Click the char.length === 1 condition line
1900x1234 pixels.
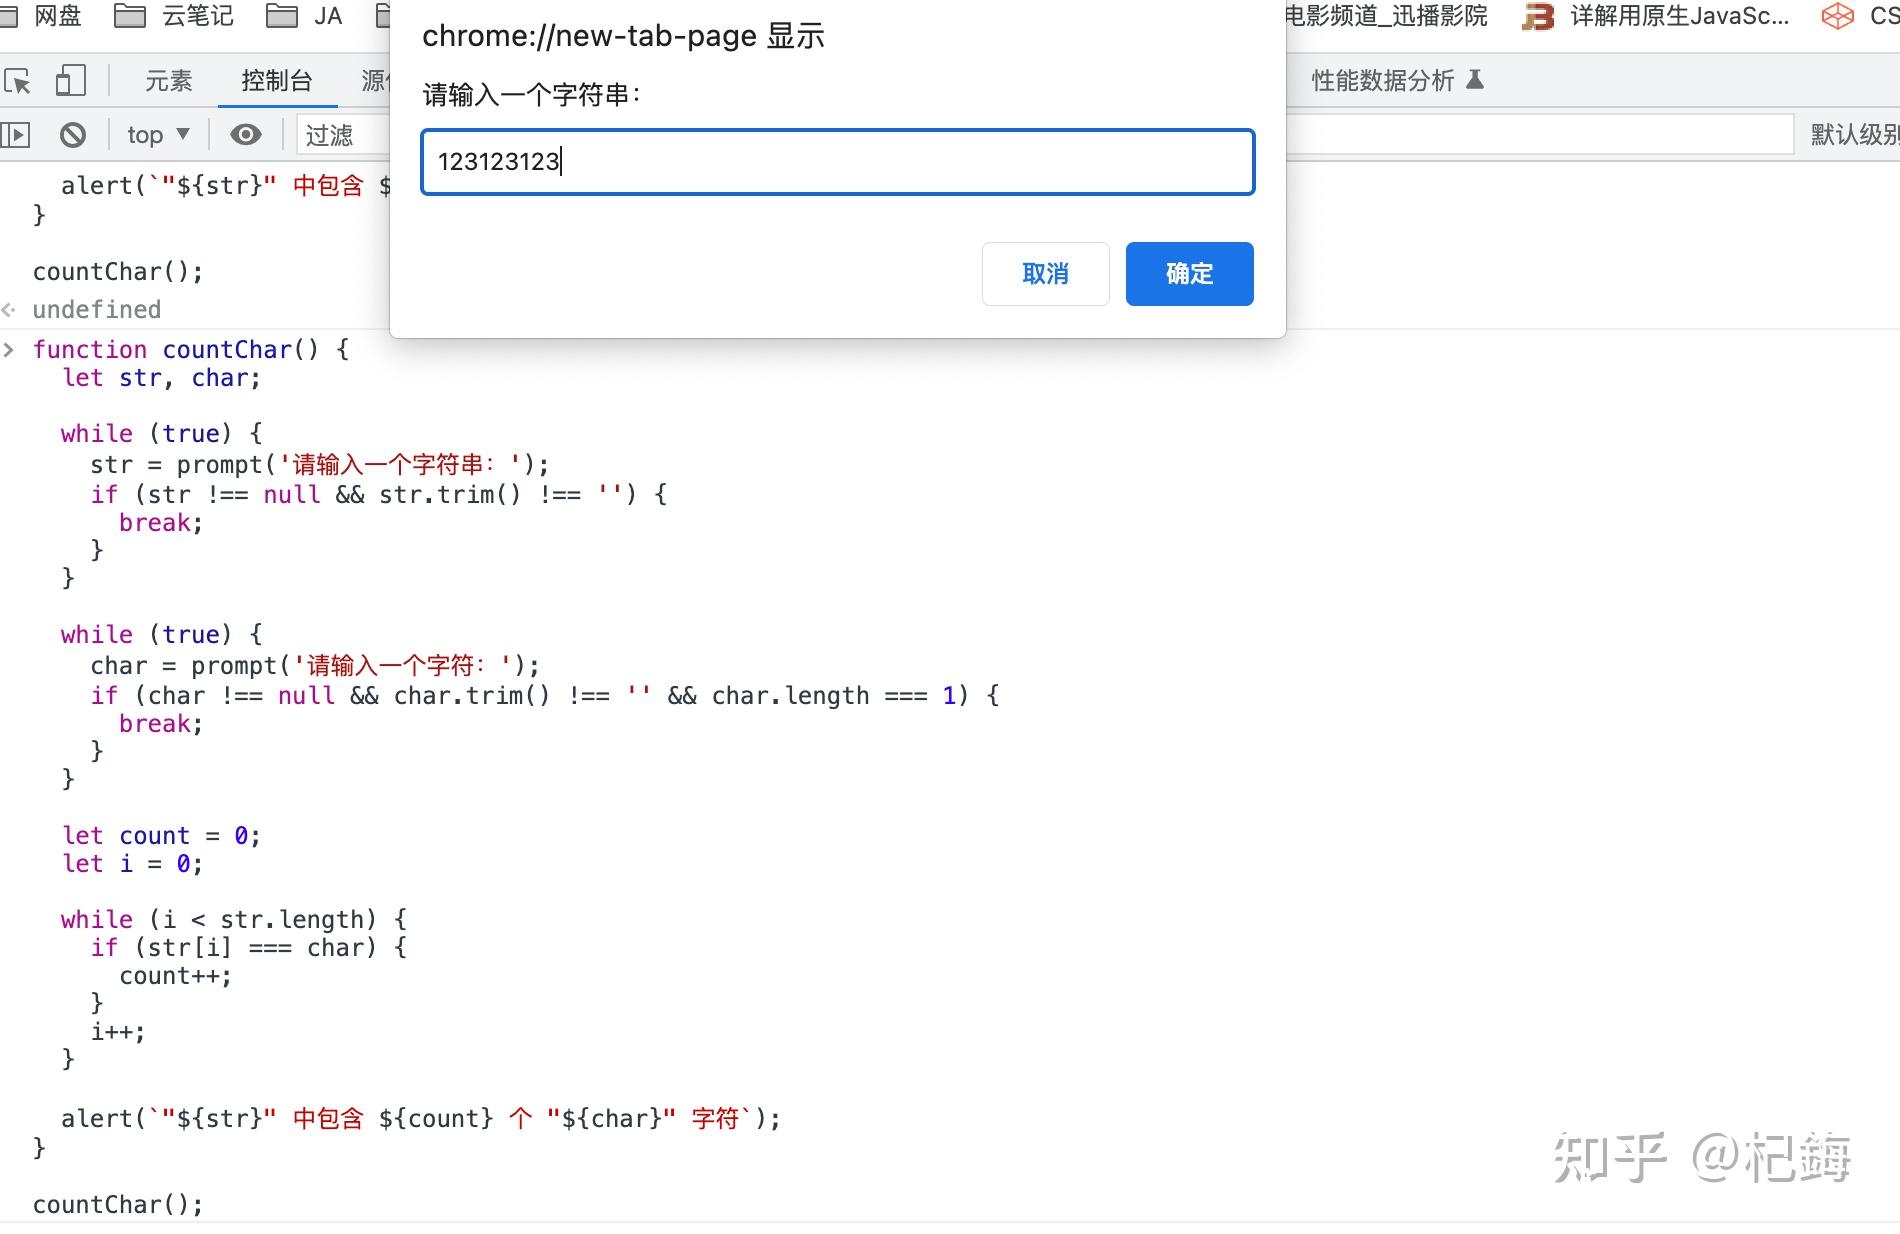[x=545, y=696]
